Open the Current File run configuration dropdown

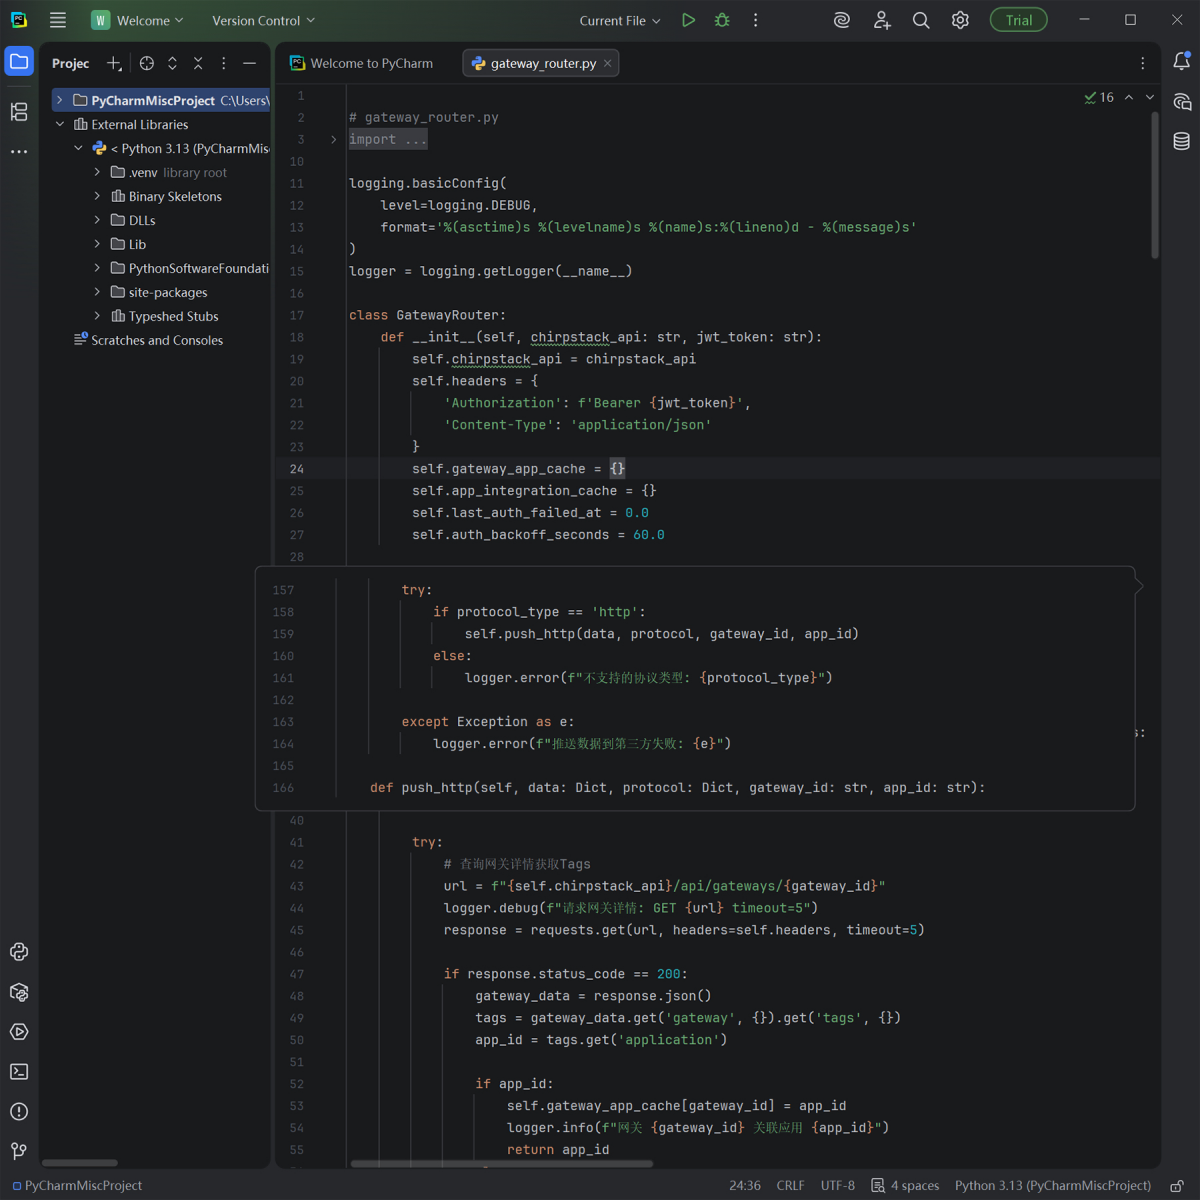pyautogui.click(x=619, y=20)
